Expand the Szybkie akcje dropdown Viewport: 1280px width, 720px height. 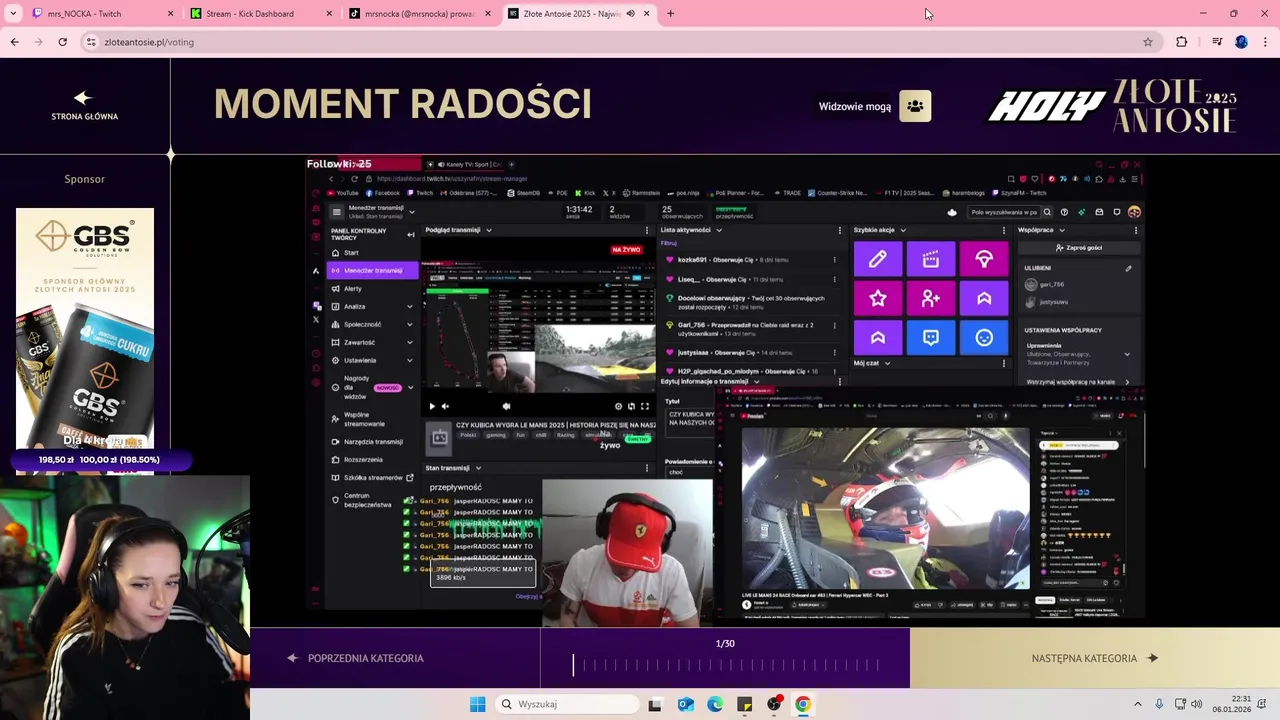pyautogui.click(x=903, y=230)
